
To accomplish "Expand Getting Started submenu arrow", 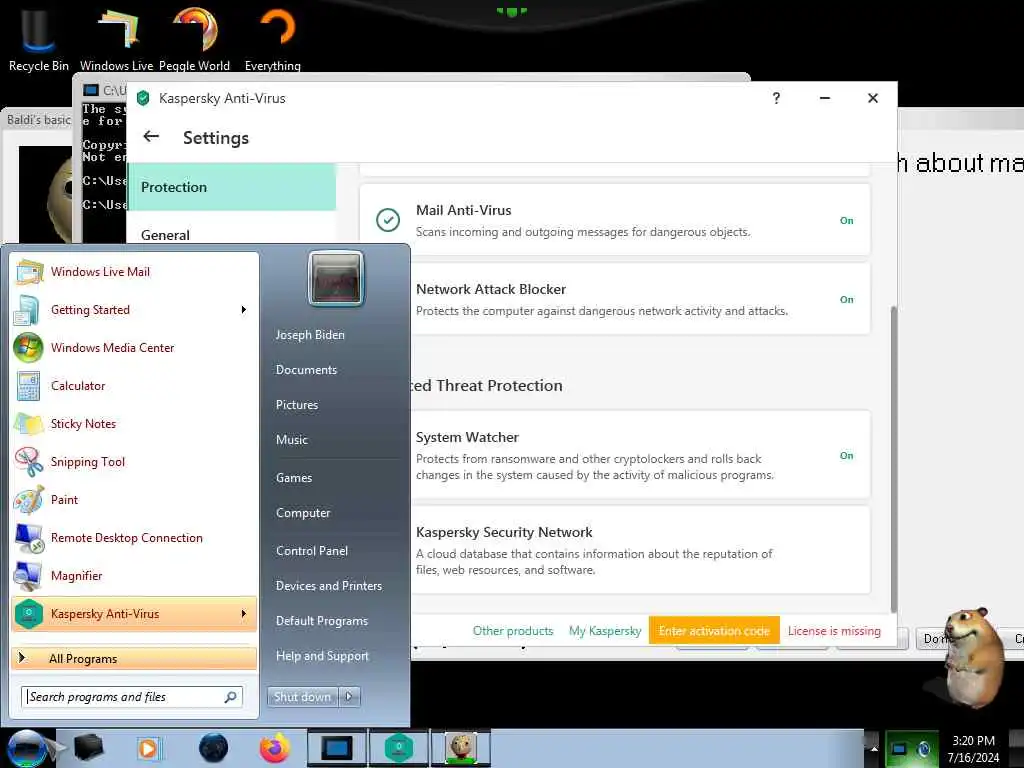I will point(244,310).
